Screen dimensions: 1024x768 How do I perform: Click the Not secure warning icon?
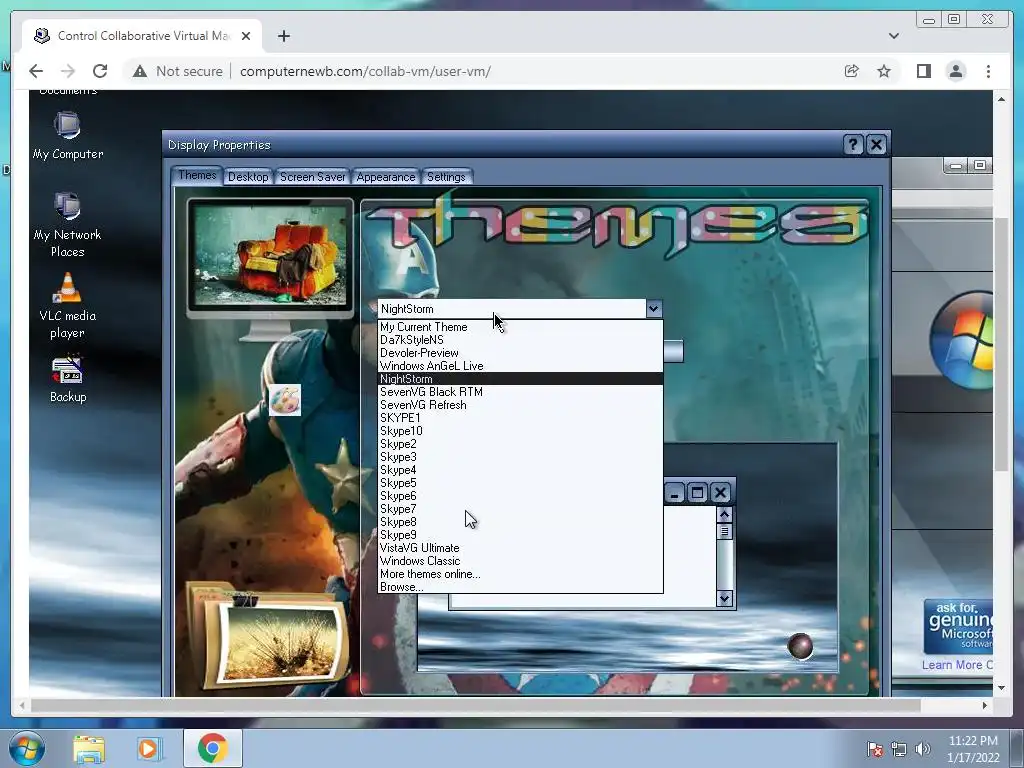click(x=140, y=71)
